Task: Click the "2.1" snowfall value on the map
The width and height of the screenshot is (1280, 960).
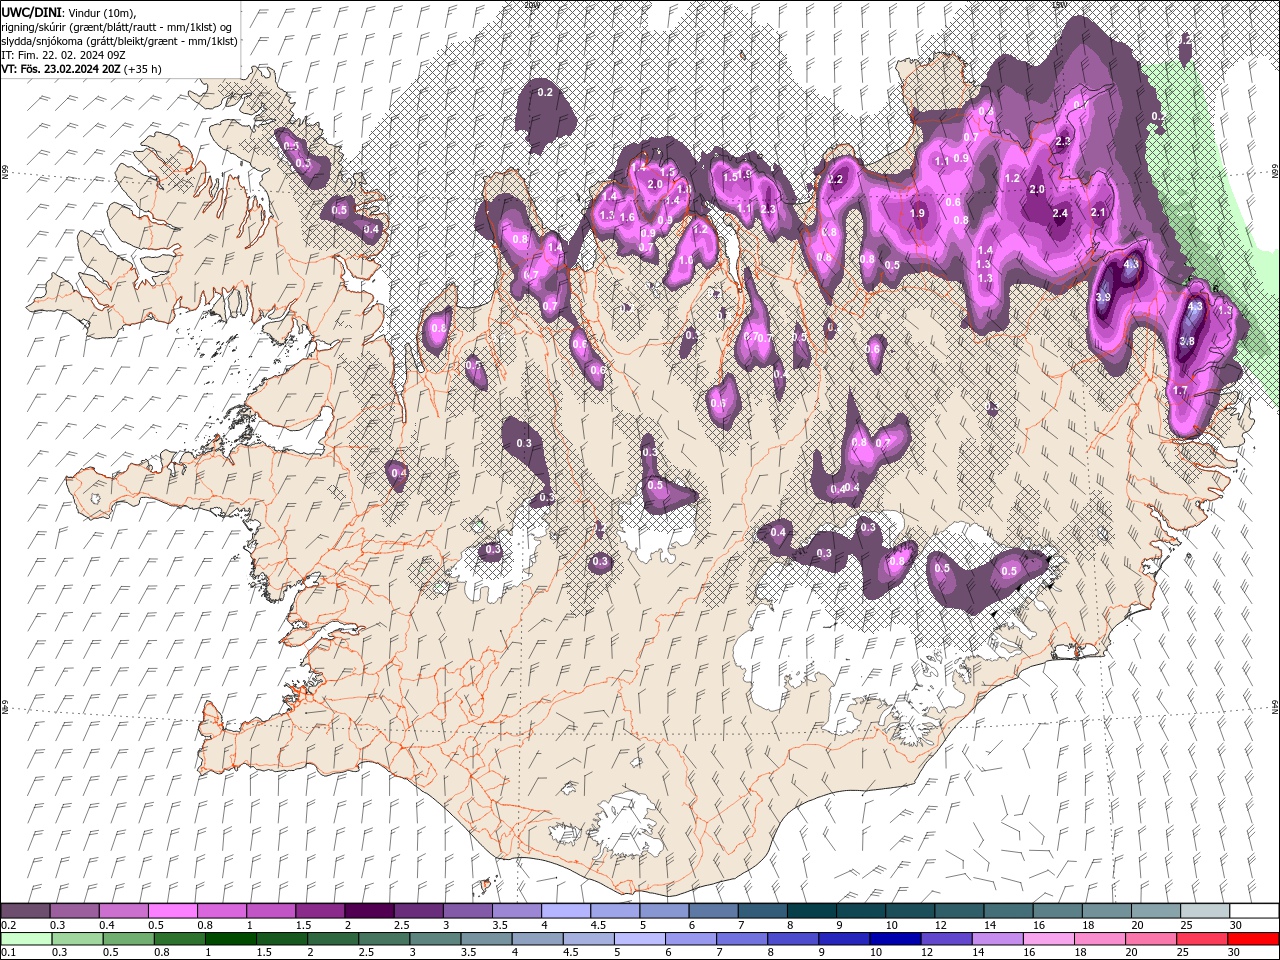Action: click(1098, 212)
